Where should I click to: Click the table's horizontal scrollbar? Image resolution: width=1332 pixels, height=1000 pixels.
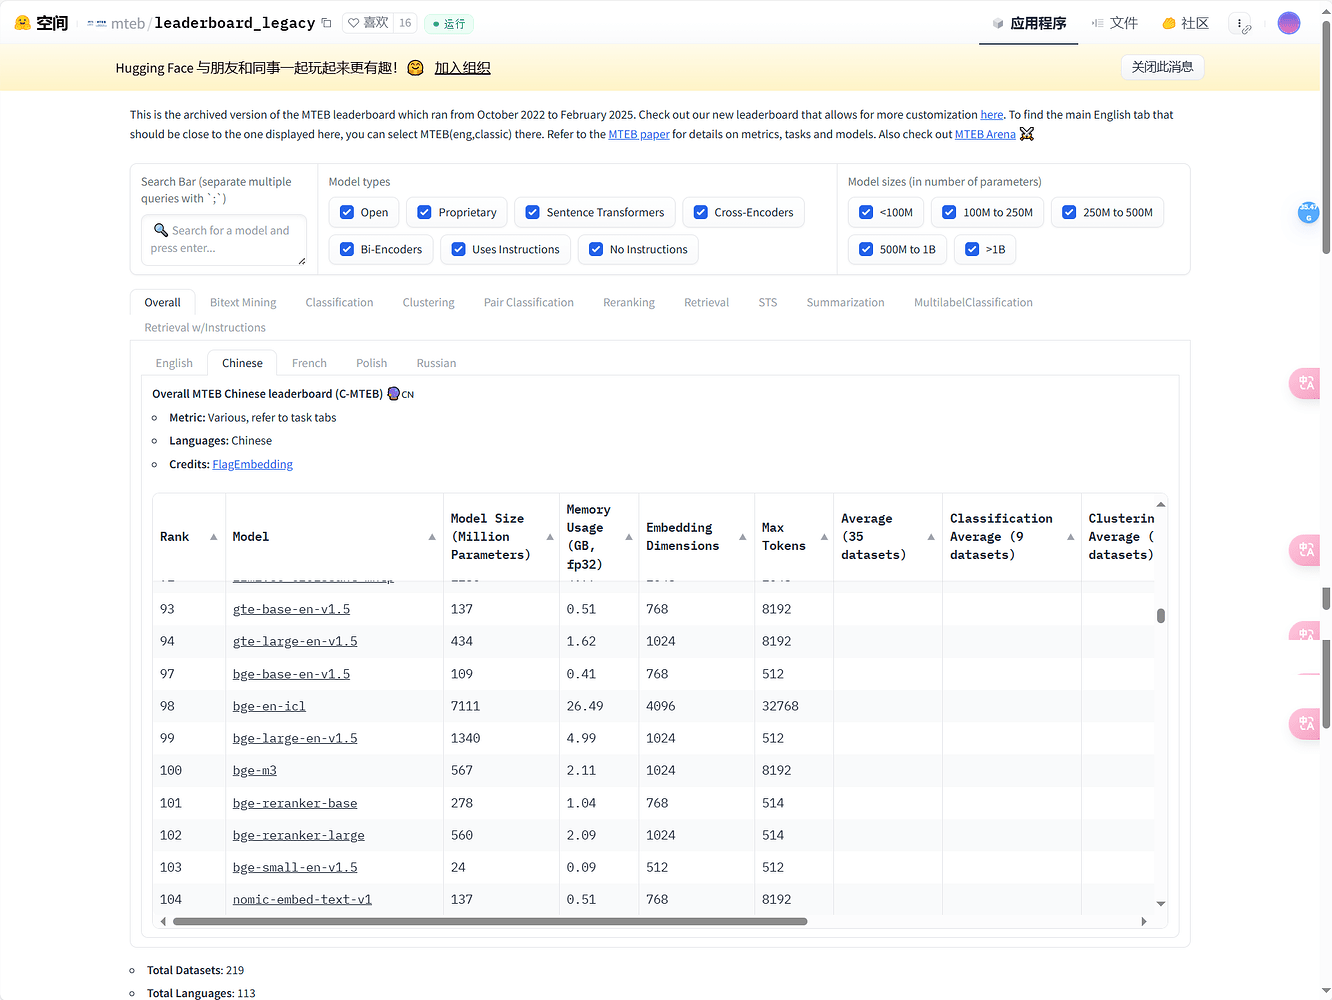click(490, 922)
